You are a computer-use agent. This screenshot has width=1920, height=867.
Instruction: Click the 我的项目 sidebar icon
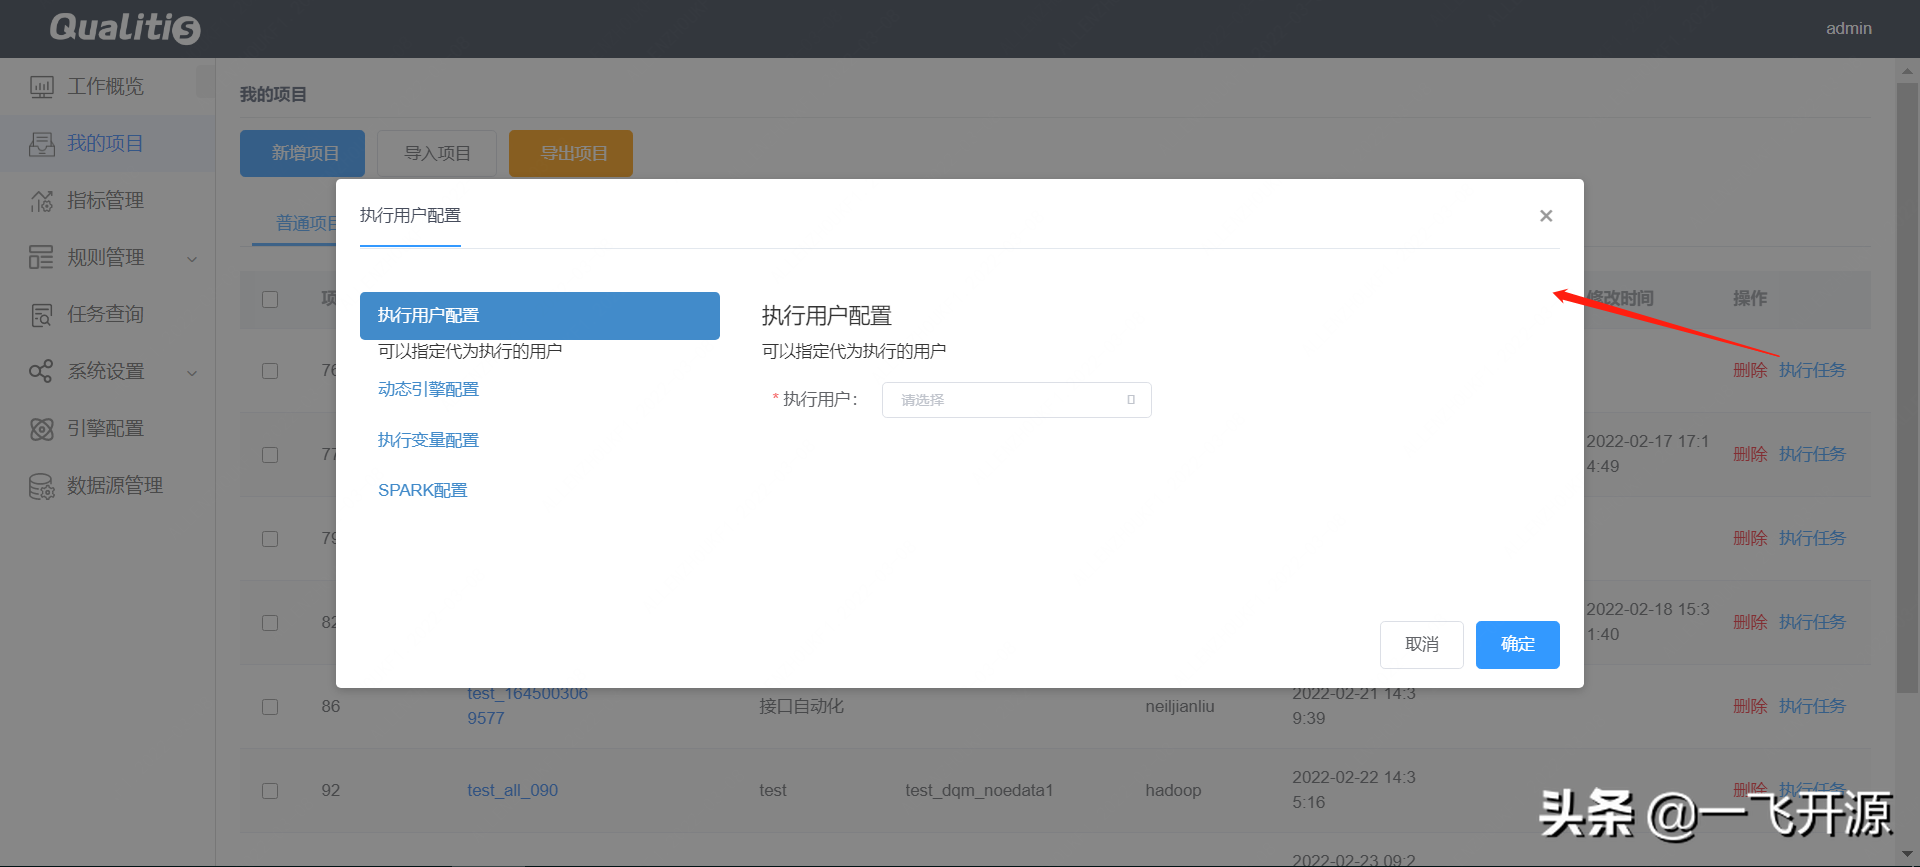[42, 144]
